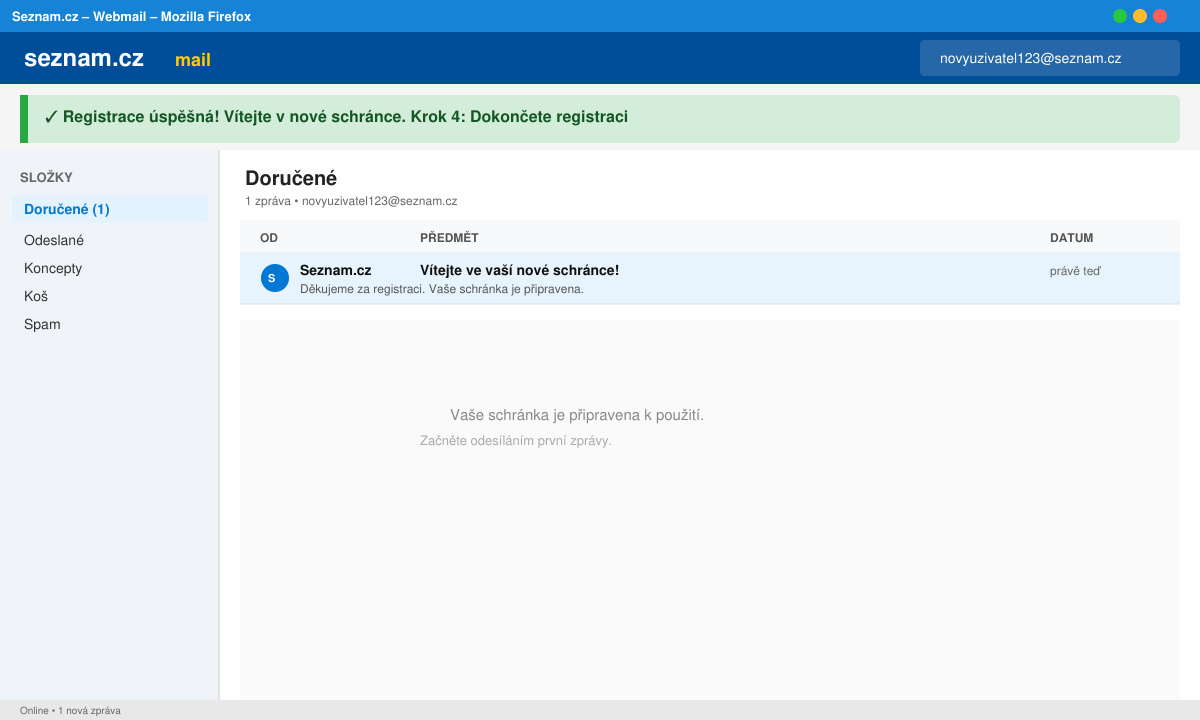Click the green registration success banner

pos(600,119)
